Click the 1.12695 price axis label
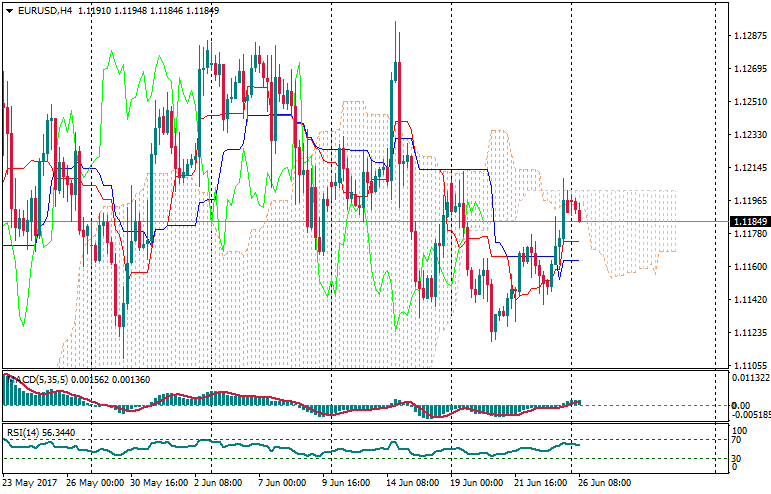The height and width of the screenshot is (494, 771). [x=749, y=69]
